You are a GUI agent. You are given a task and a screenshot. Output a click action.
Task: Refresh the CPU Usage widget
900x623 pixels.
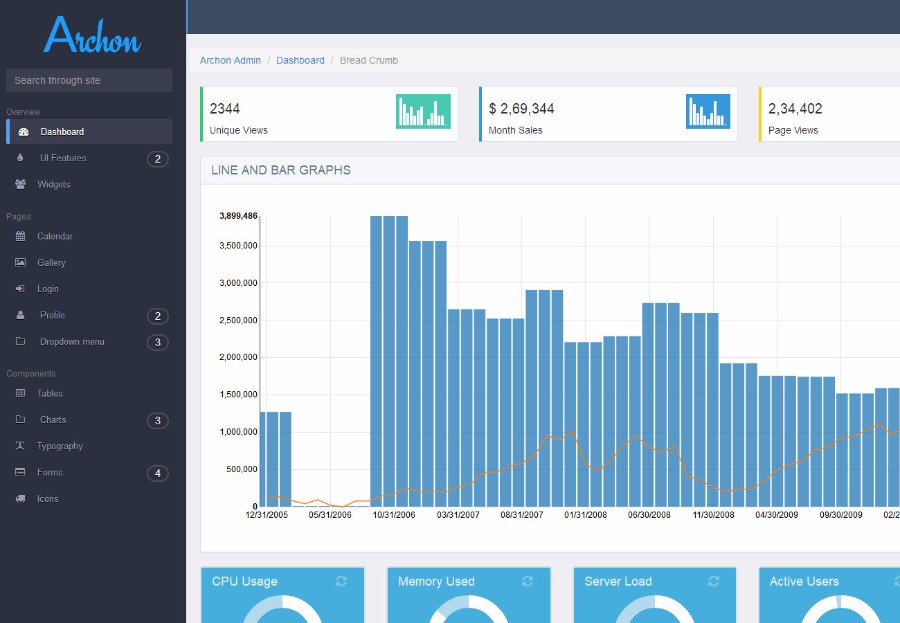click(341, 582)
